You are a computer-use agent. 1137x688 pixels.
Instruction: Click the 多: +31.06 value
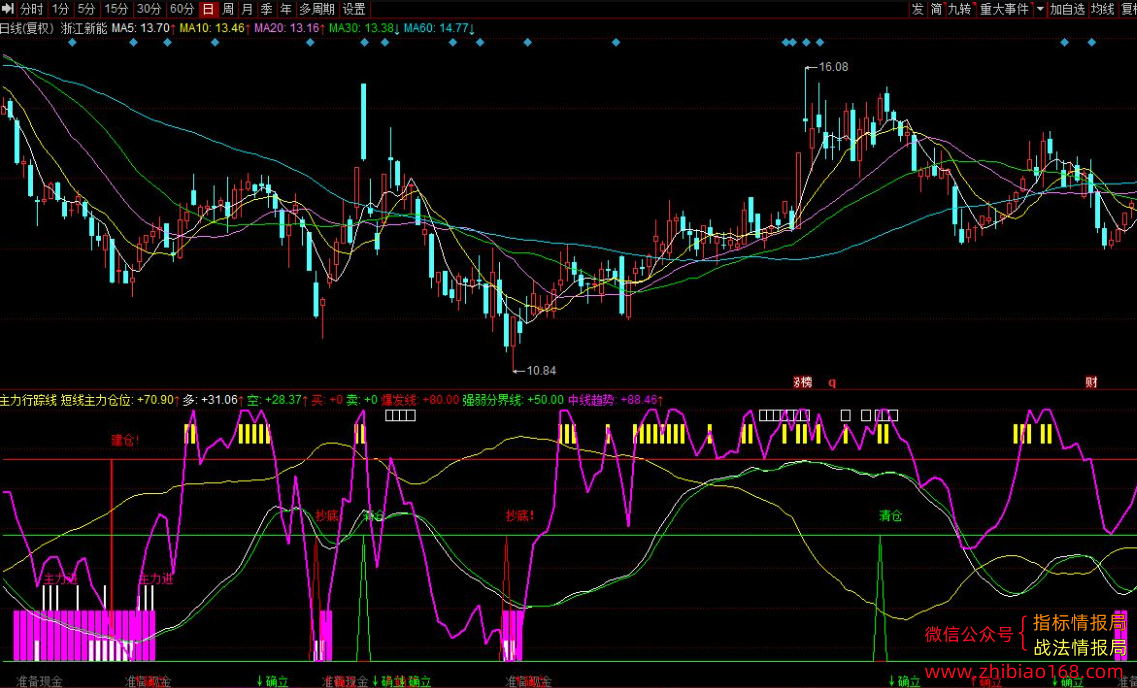(x=212, y=399)
